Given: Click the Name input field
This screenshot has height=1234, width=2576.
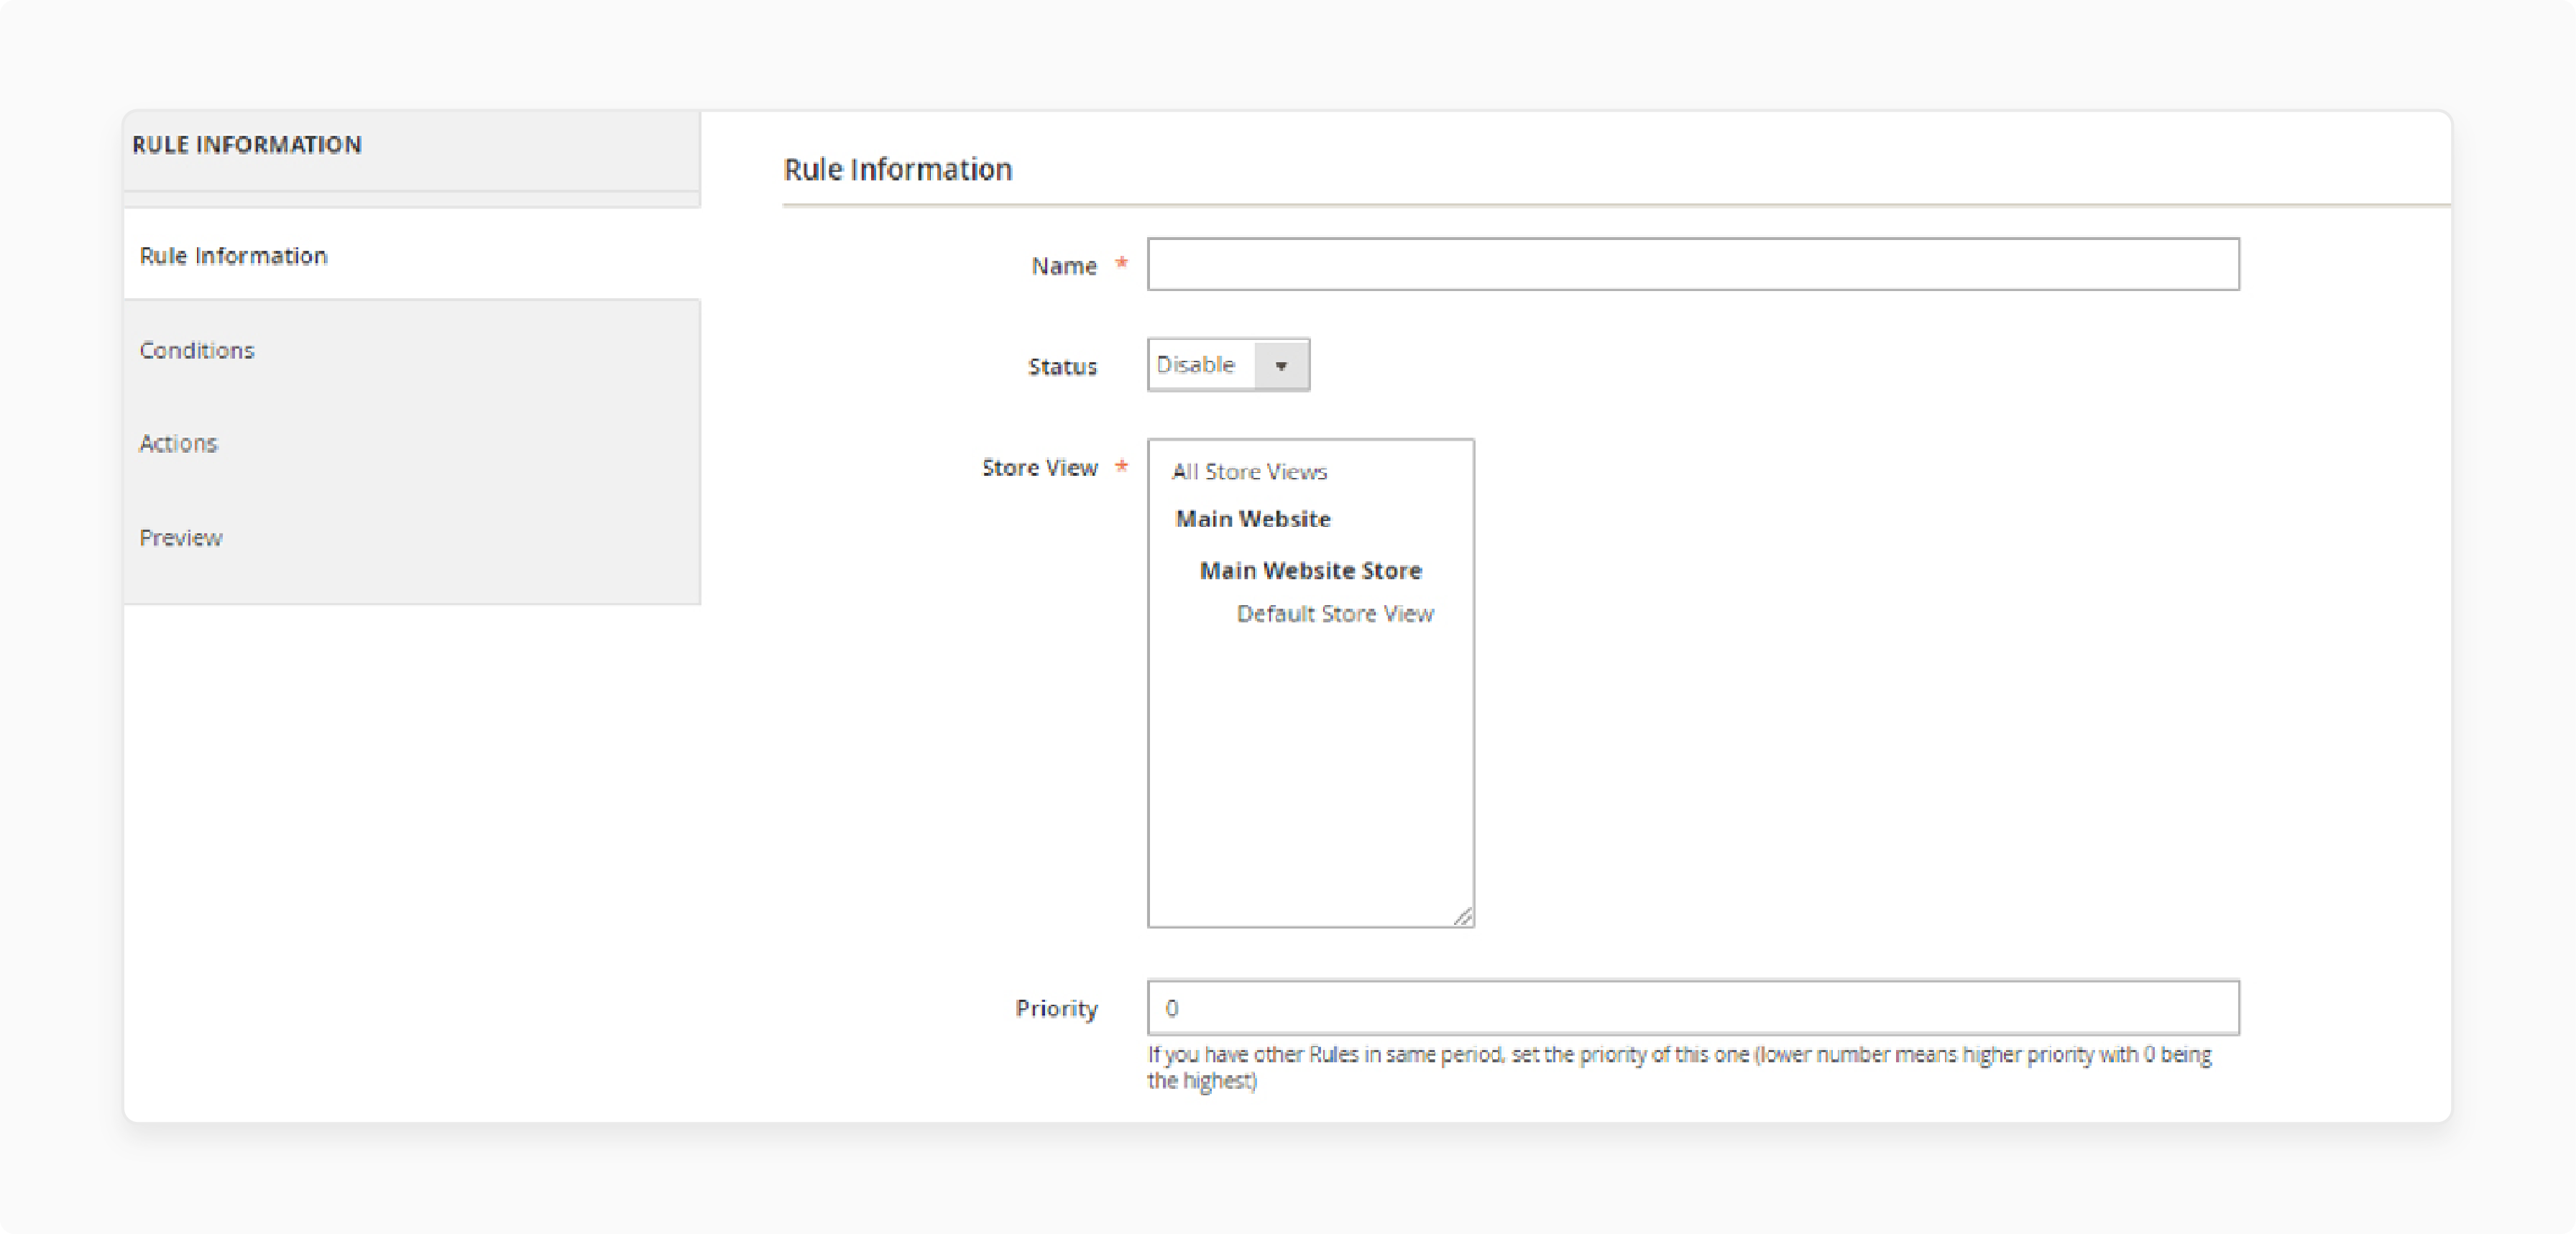Looking at the screenshot, I should (x=1692, y=265).
